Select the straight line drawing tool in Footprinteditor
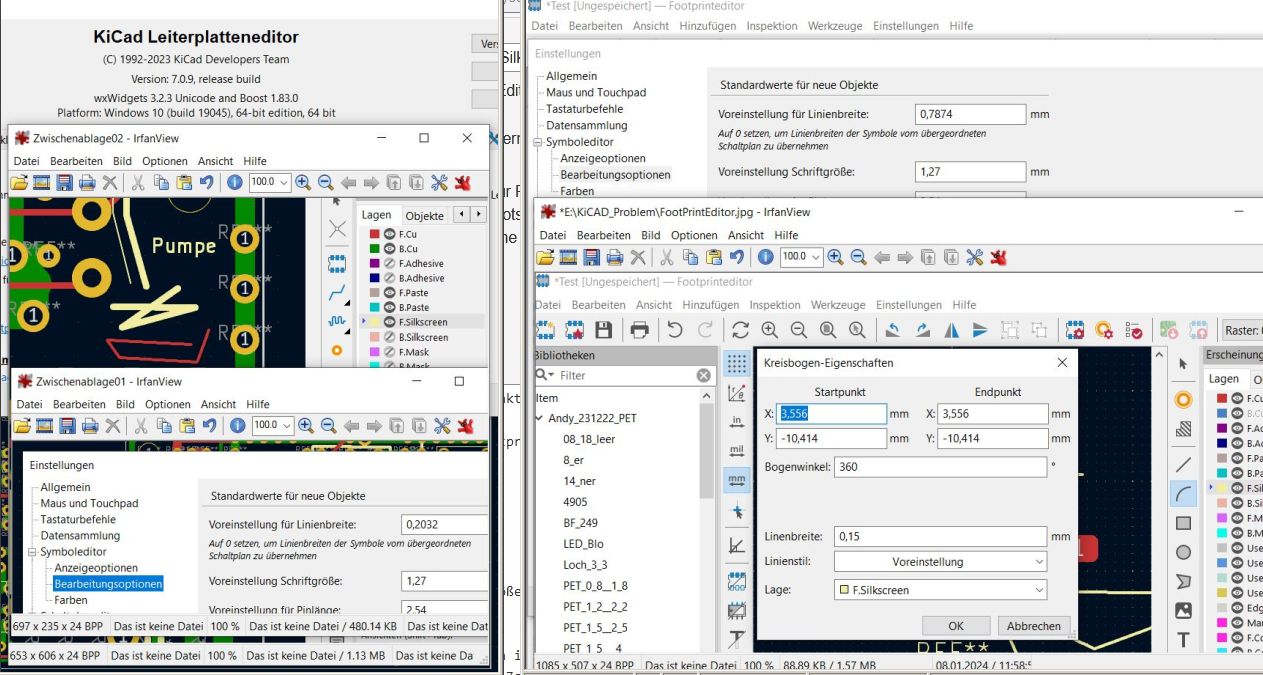The image size is (1263, 675). (x=1183, y=464)
